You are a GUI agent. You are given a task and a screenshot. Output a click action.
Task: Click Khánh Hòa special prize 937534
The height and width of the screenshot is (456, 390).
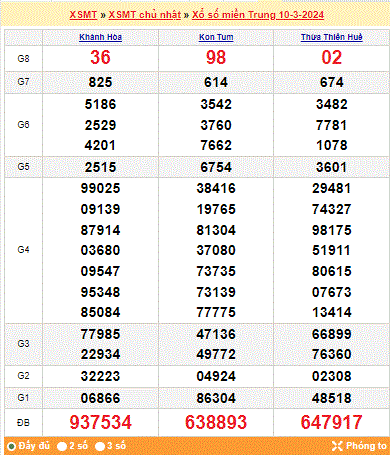(101, 422)
